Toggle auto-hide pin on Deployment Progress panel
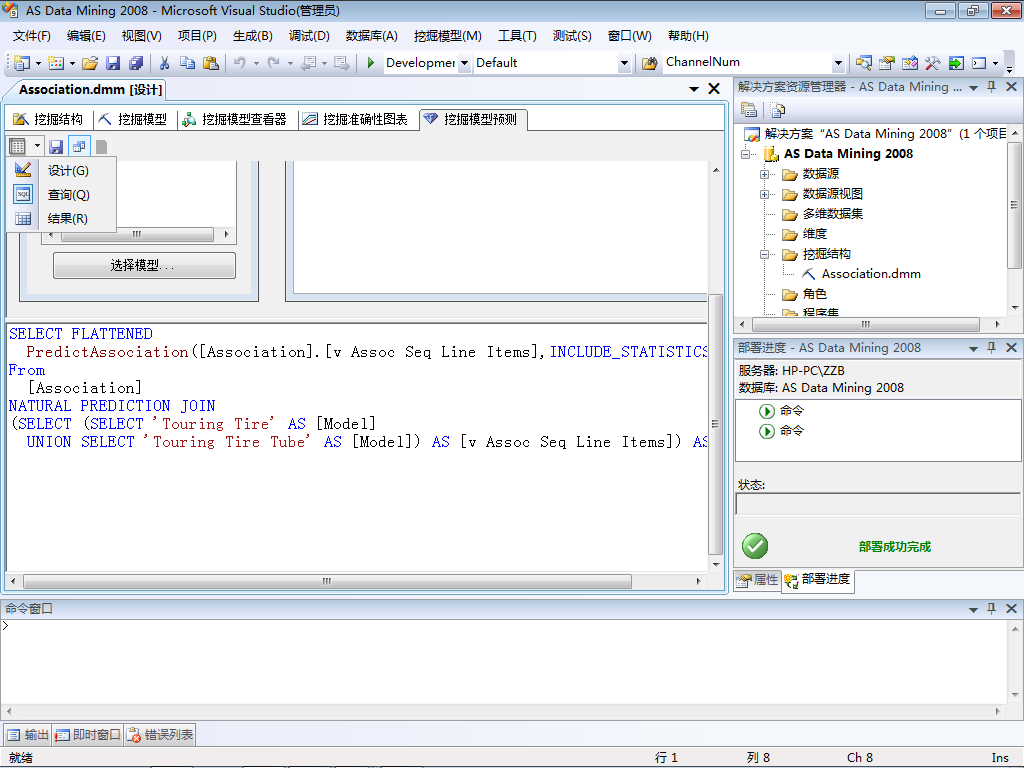 tap(991, 347)
